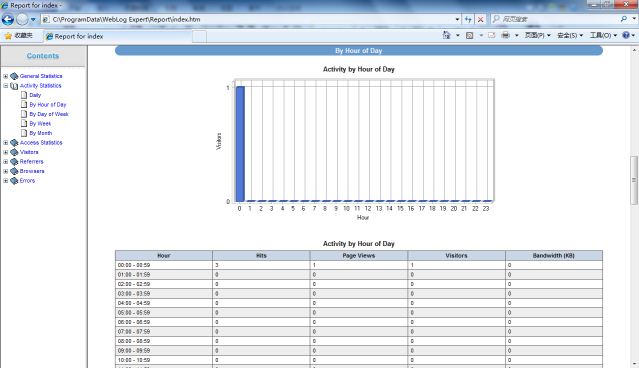Select the Report for index tab

(x=118, y=36)
